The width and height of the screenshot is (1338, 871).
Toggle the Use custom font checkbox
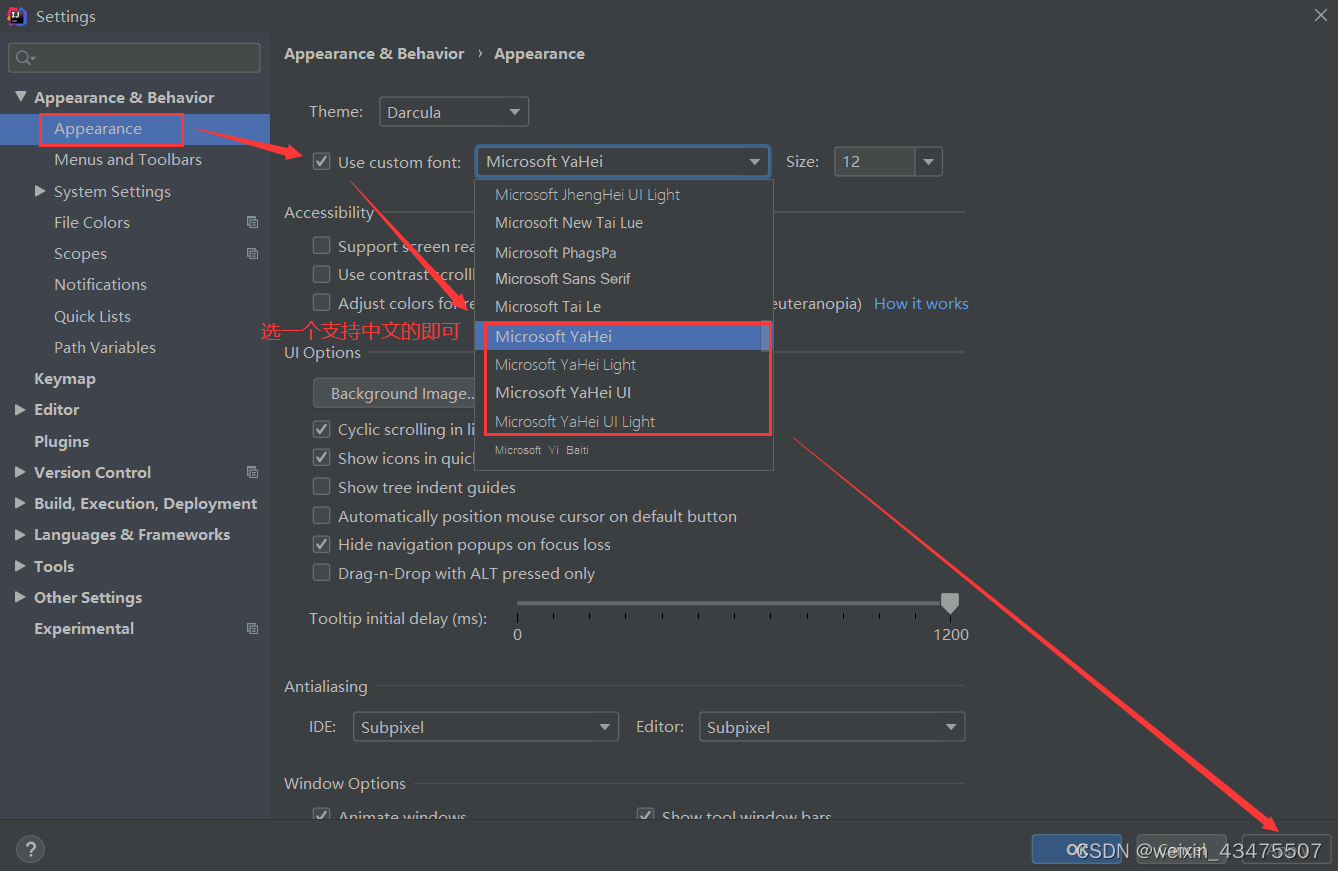pyautogui.click(x=321, y=161)
